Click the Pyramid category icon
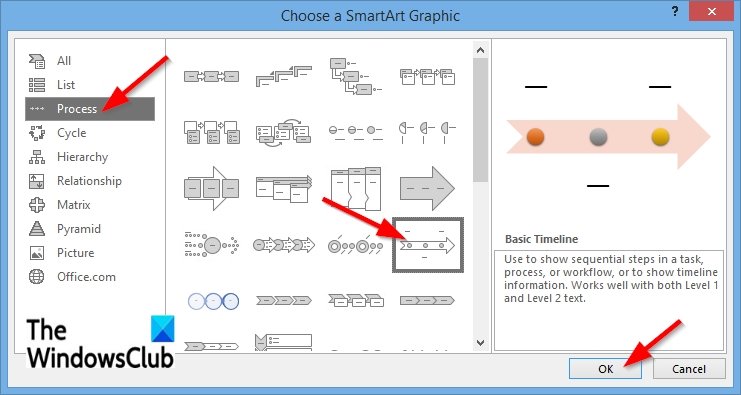This screenshot has width=741, height=395. 37,229
